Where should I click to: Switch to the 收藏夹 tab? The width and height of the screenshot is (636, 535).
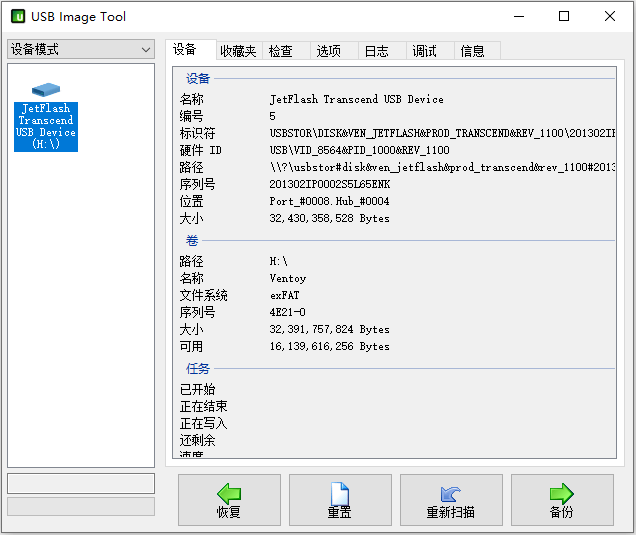[x=239, y=51]
